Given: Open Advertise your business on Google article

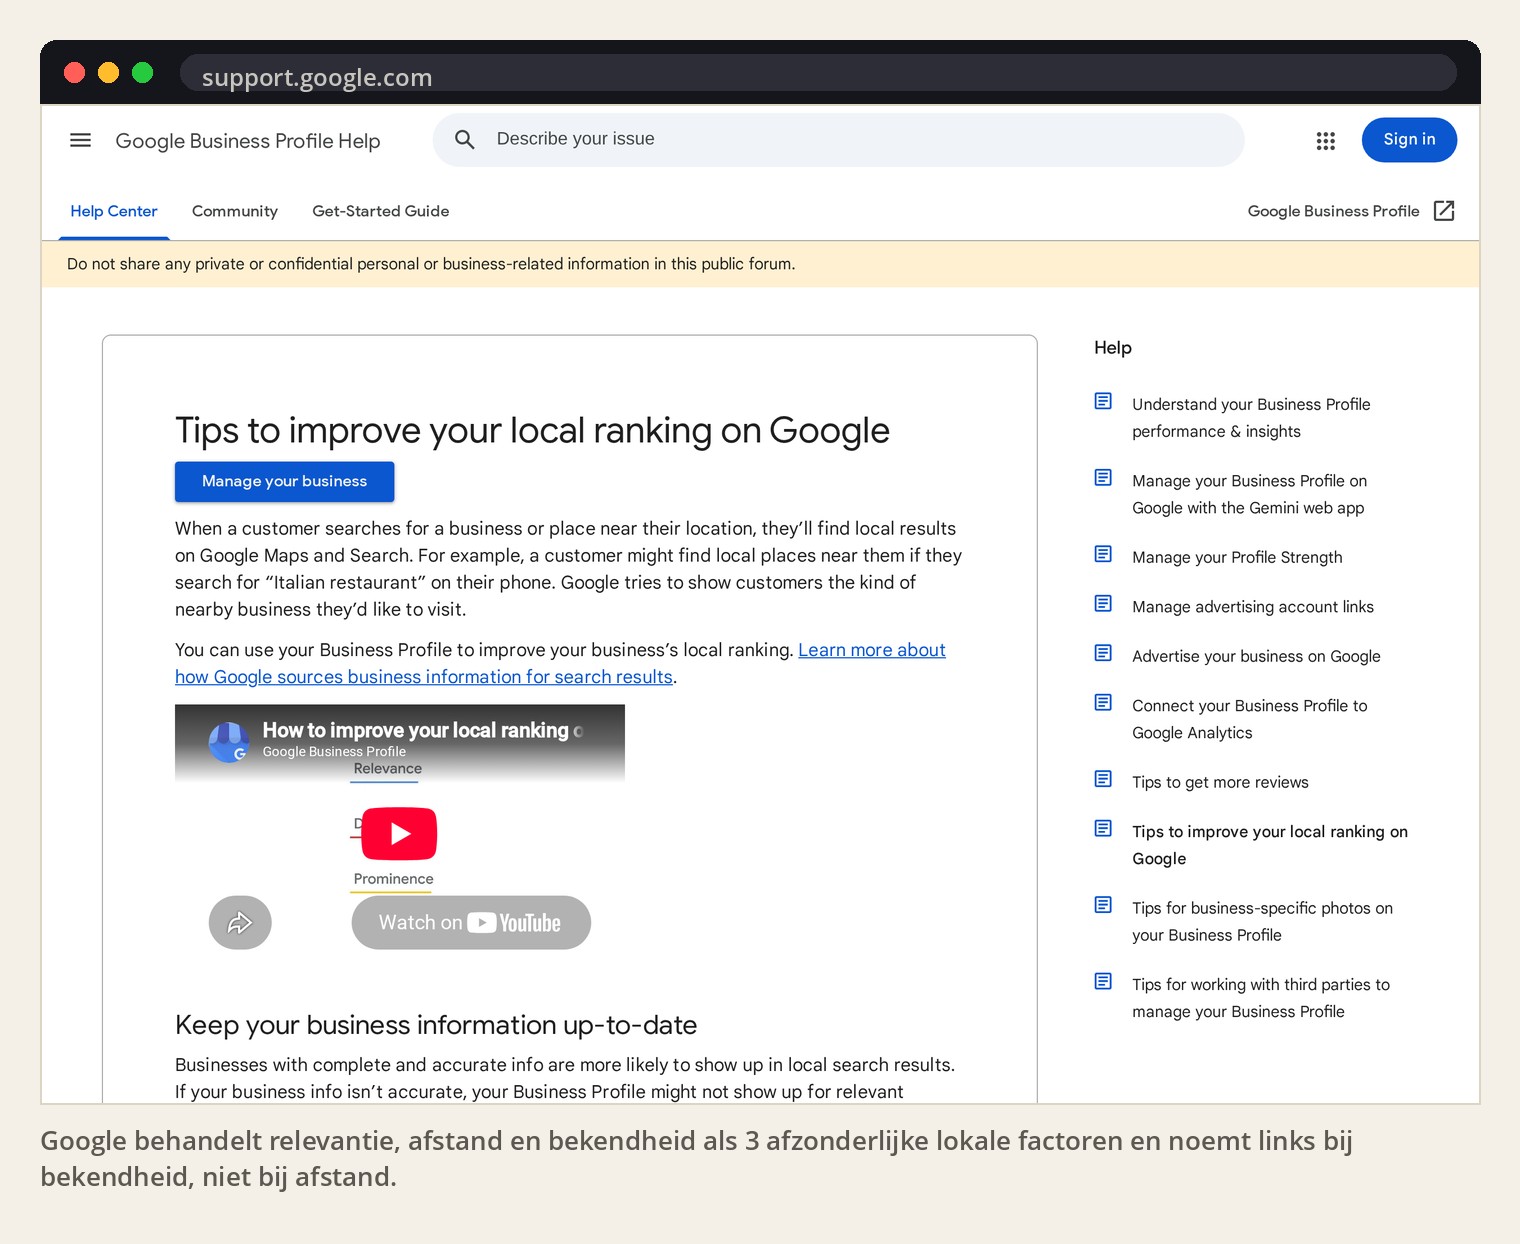Looking at the screenshot, I should 1256,656.
